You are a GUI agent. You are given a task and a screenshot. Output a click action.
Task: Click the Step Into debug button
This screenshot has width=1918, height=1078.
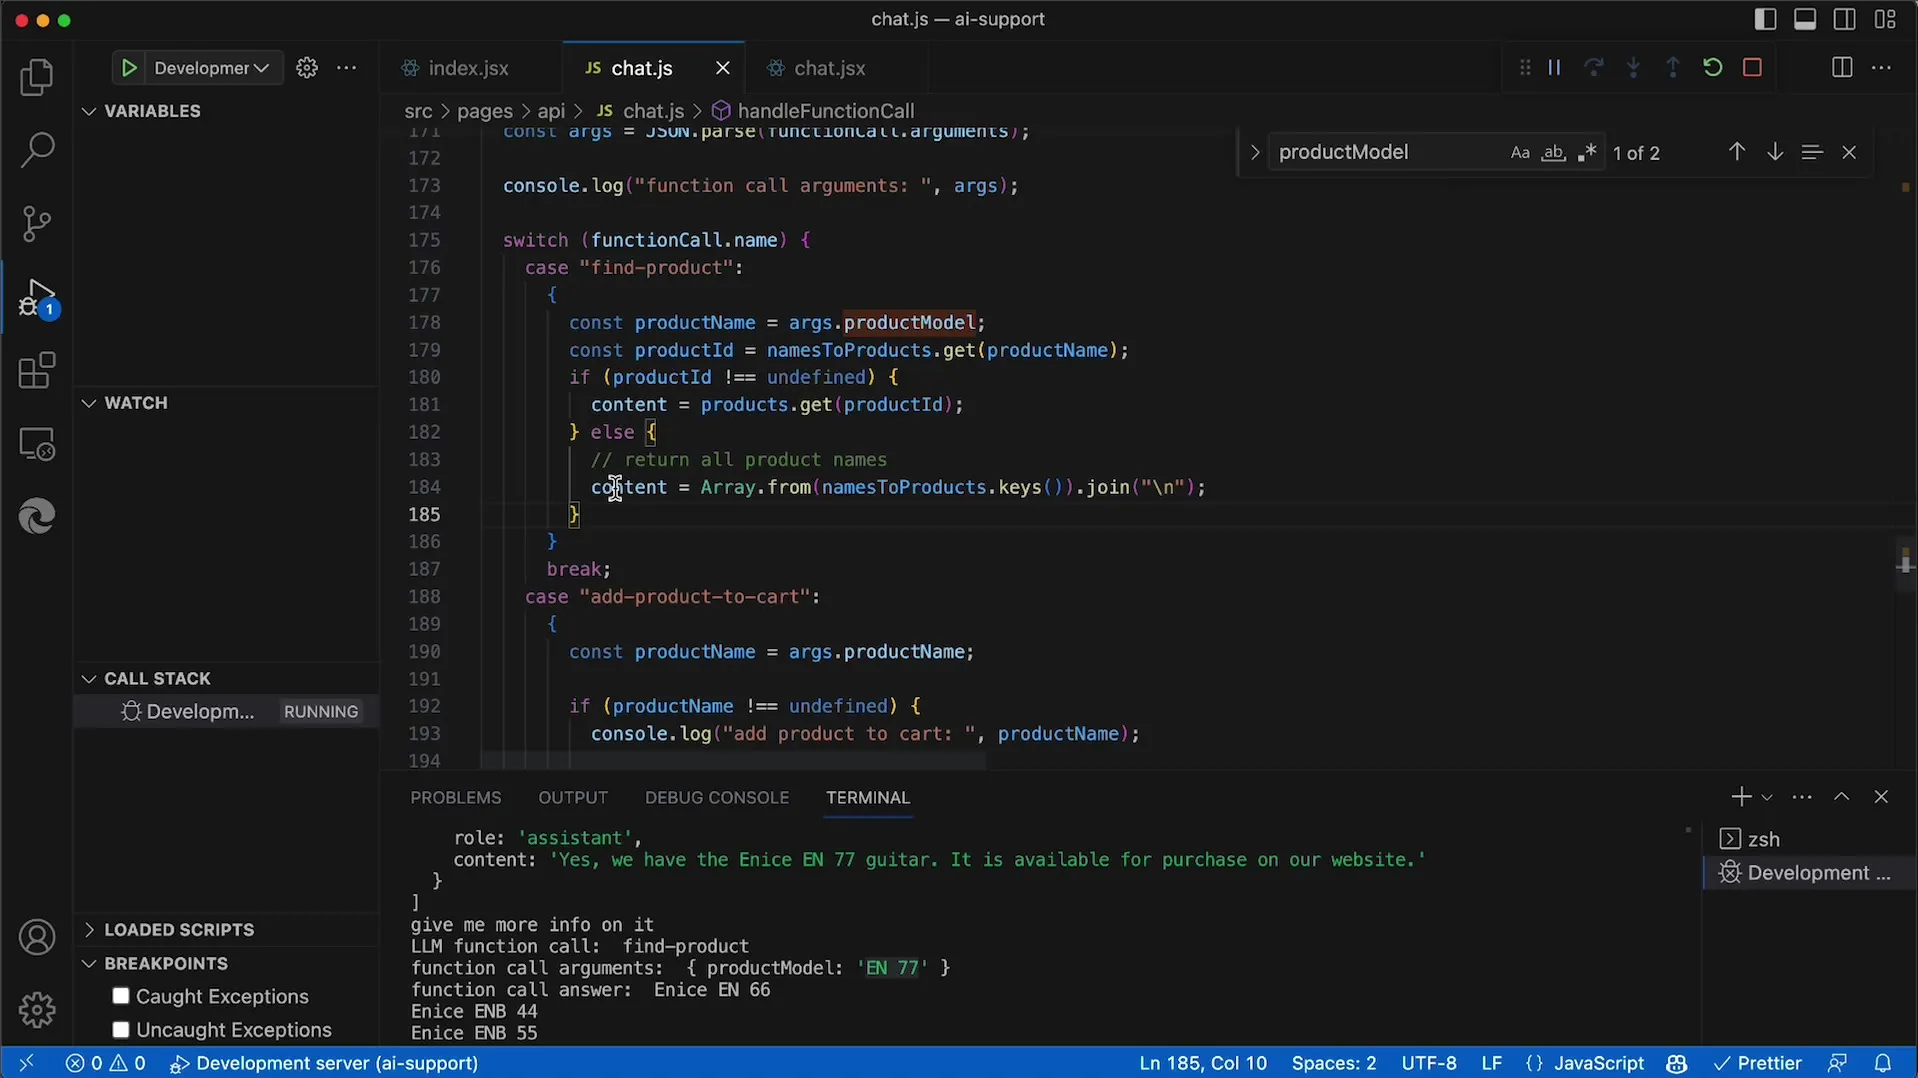coord(1633,68)
